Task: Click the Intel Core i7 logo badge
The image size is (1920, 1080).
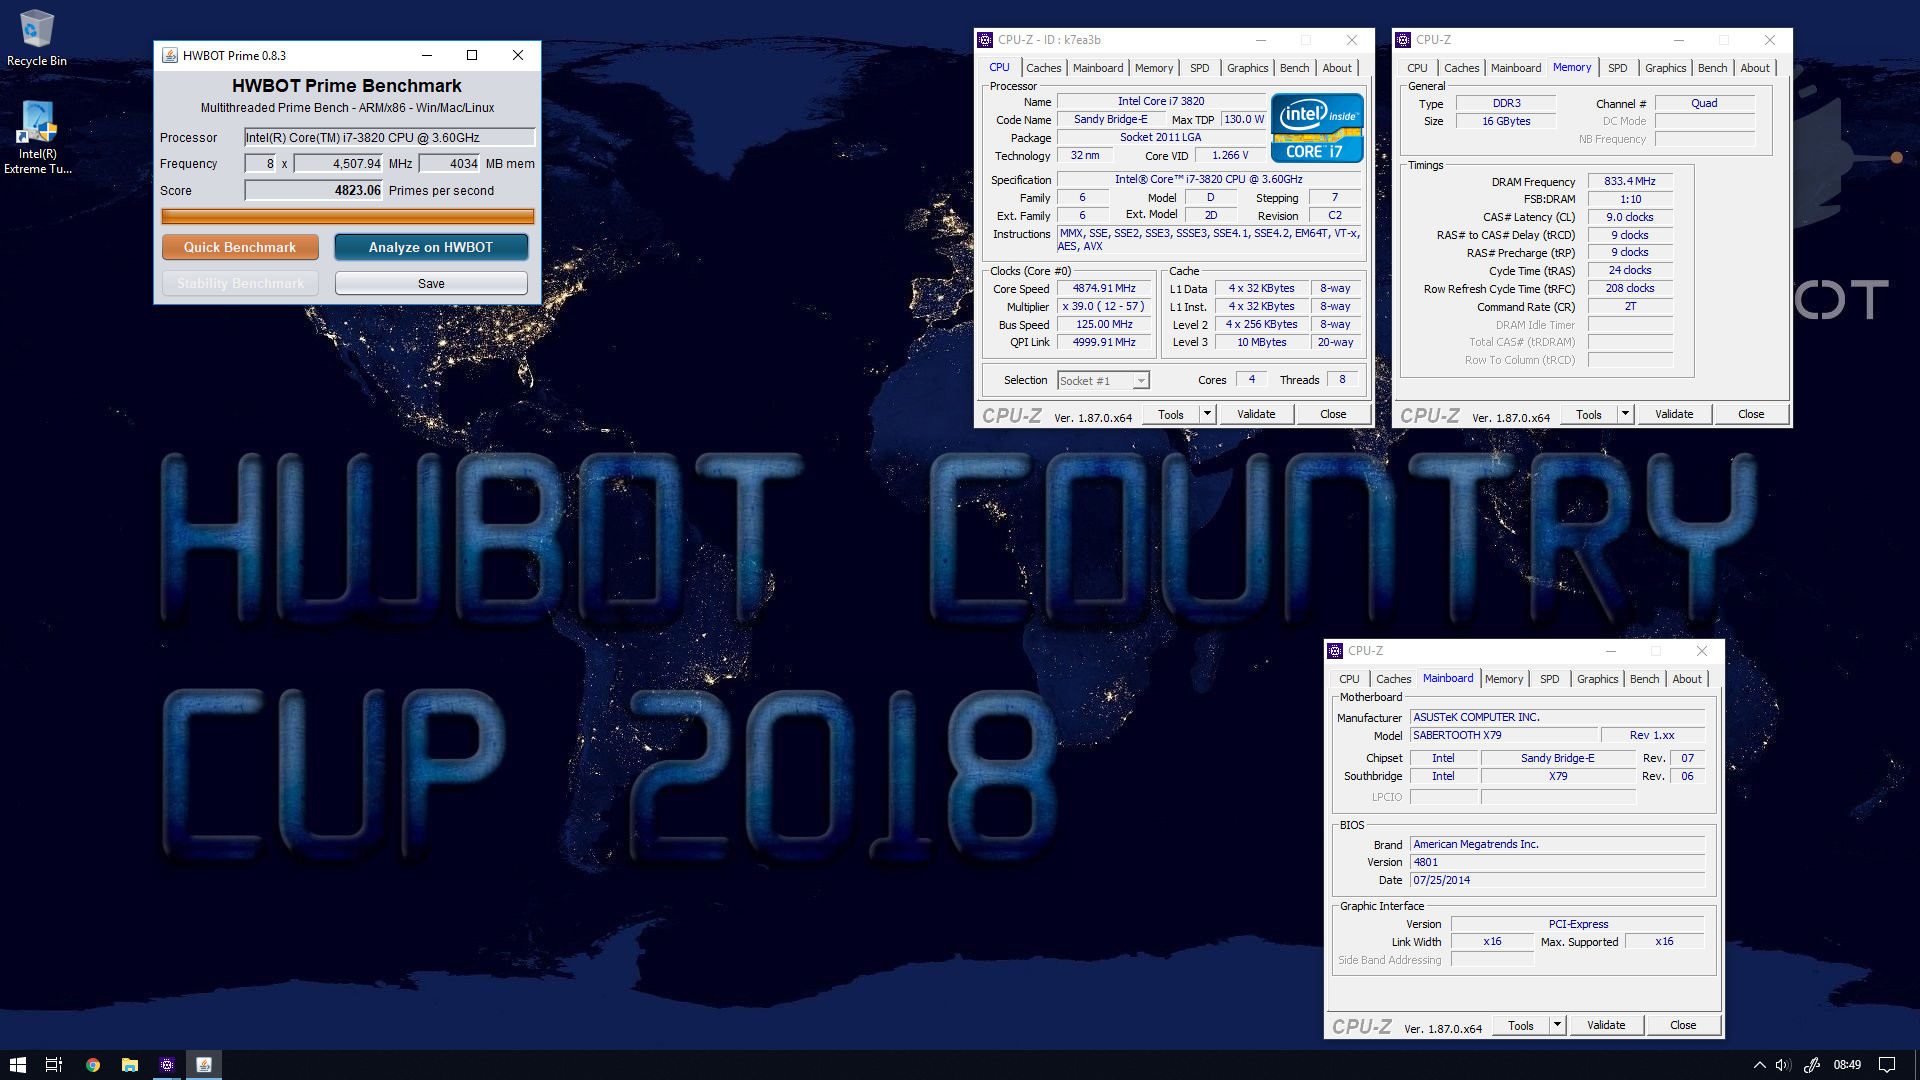Action: (1317, 127)
